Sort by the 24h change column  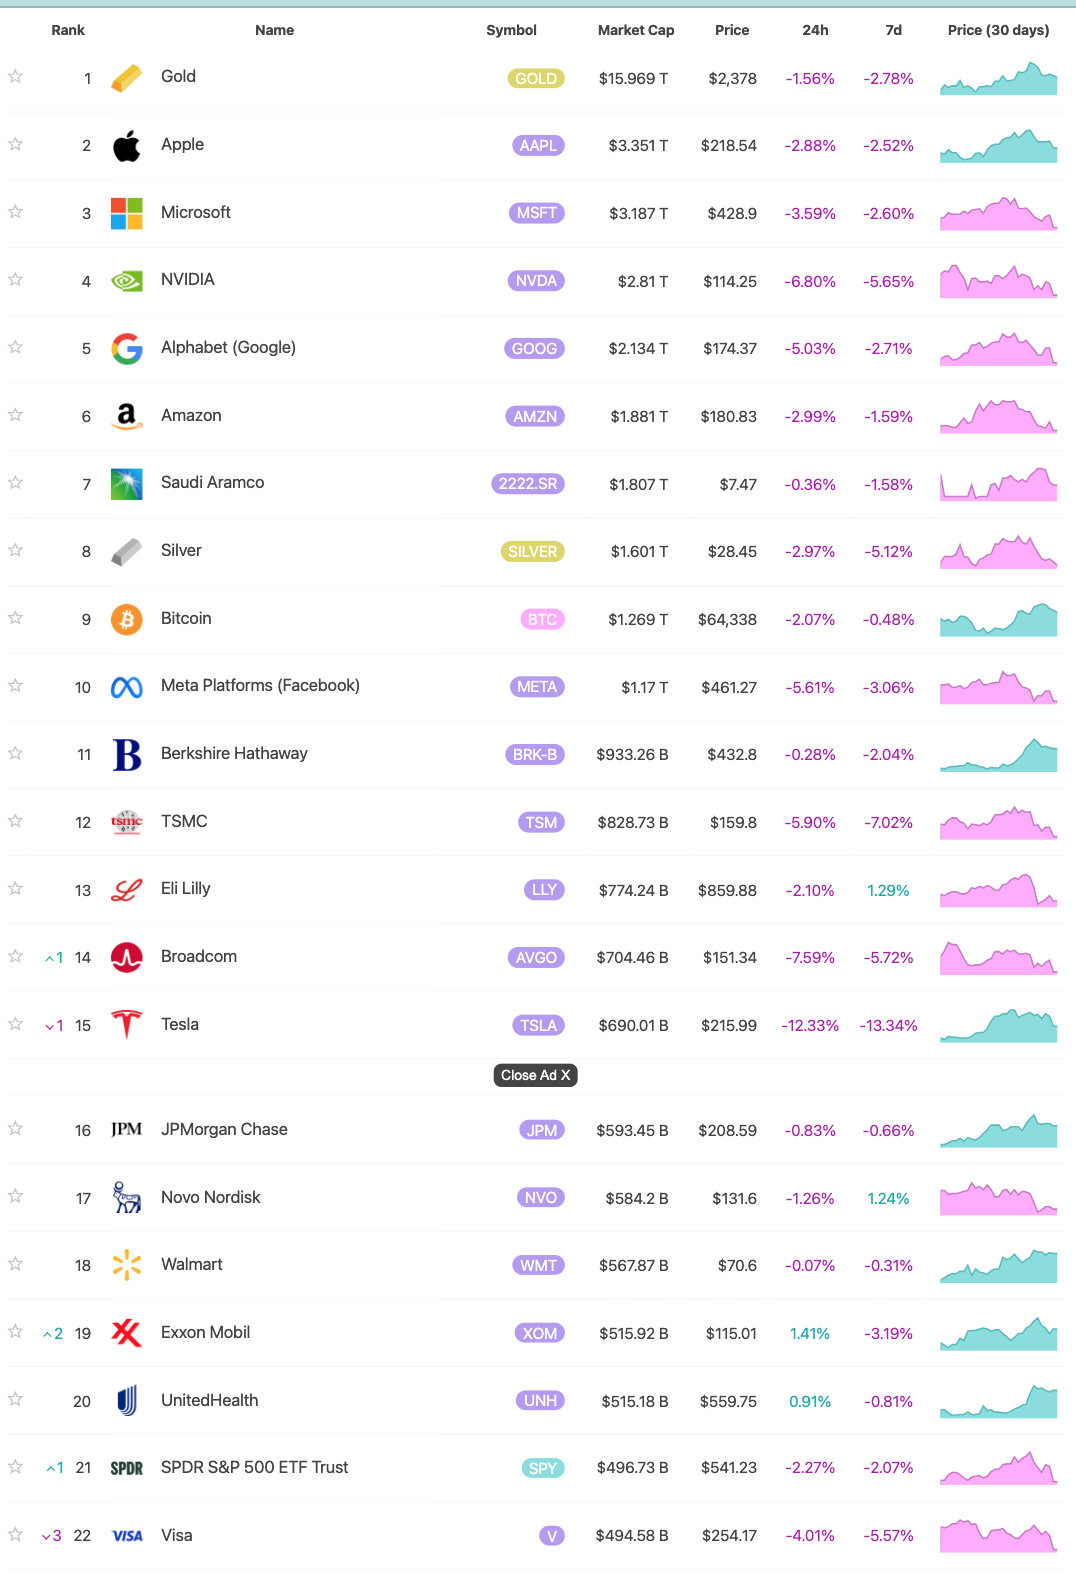814,30
